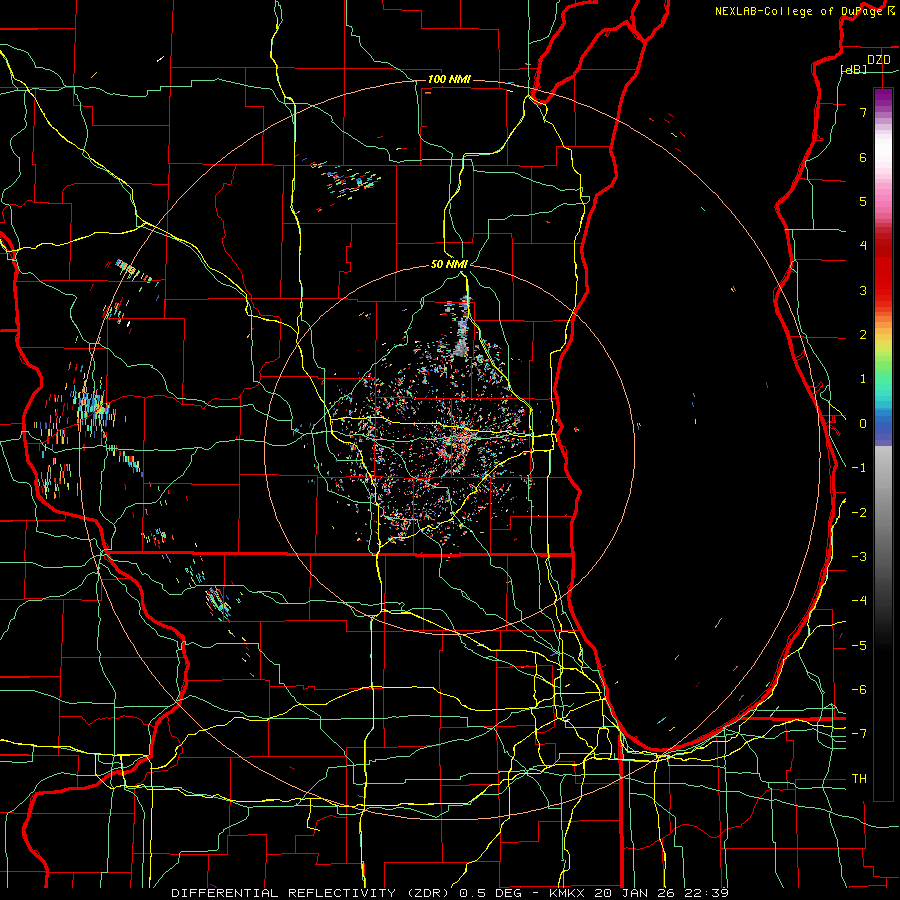This screenshot has height=900, width=900.
Task: Click the -4 value on color scale
Action: 859,601
